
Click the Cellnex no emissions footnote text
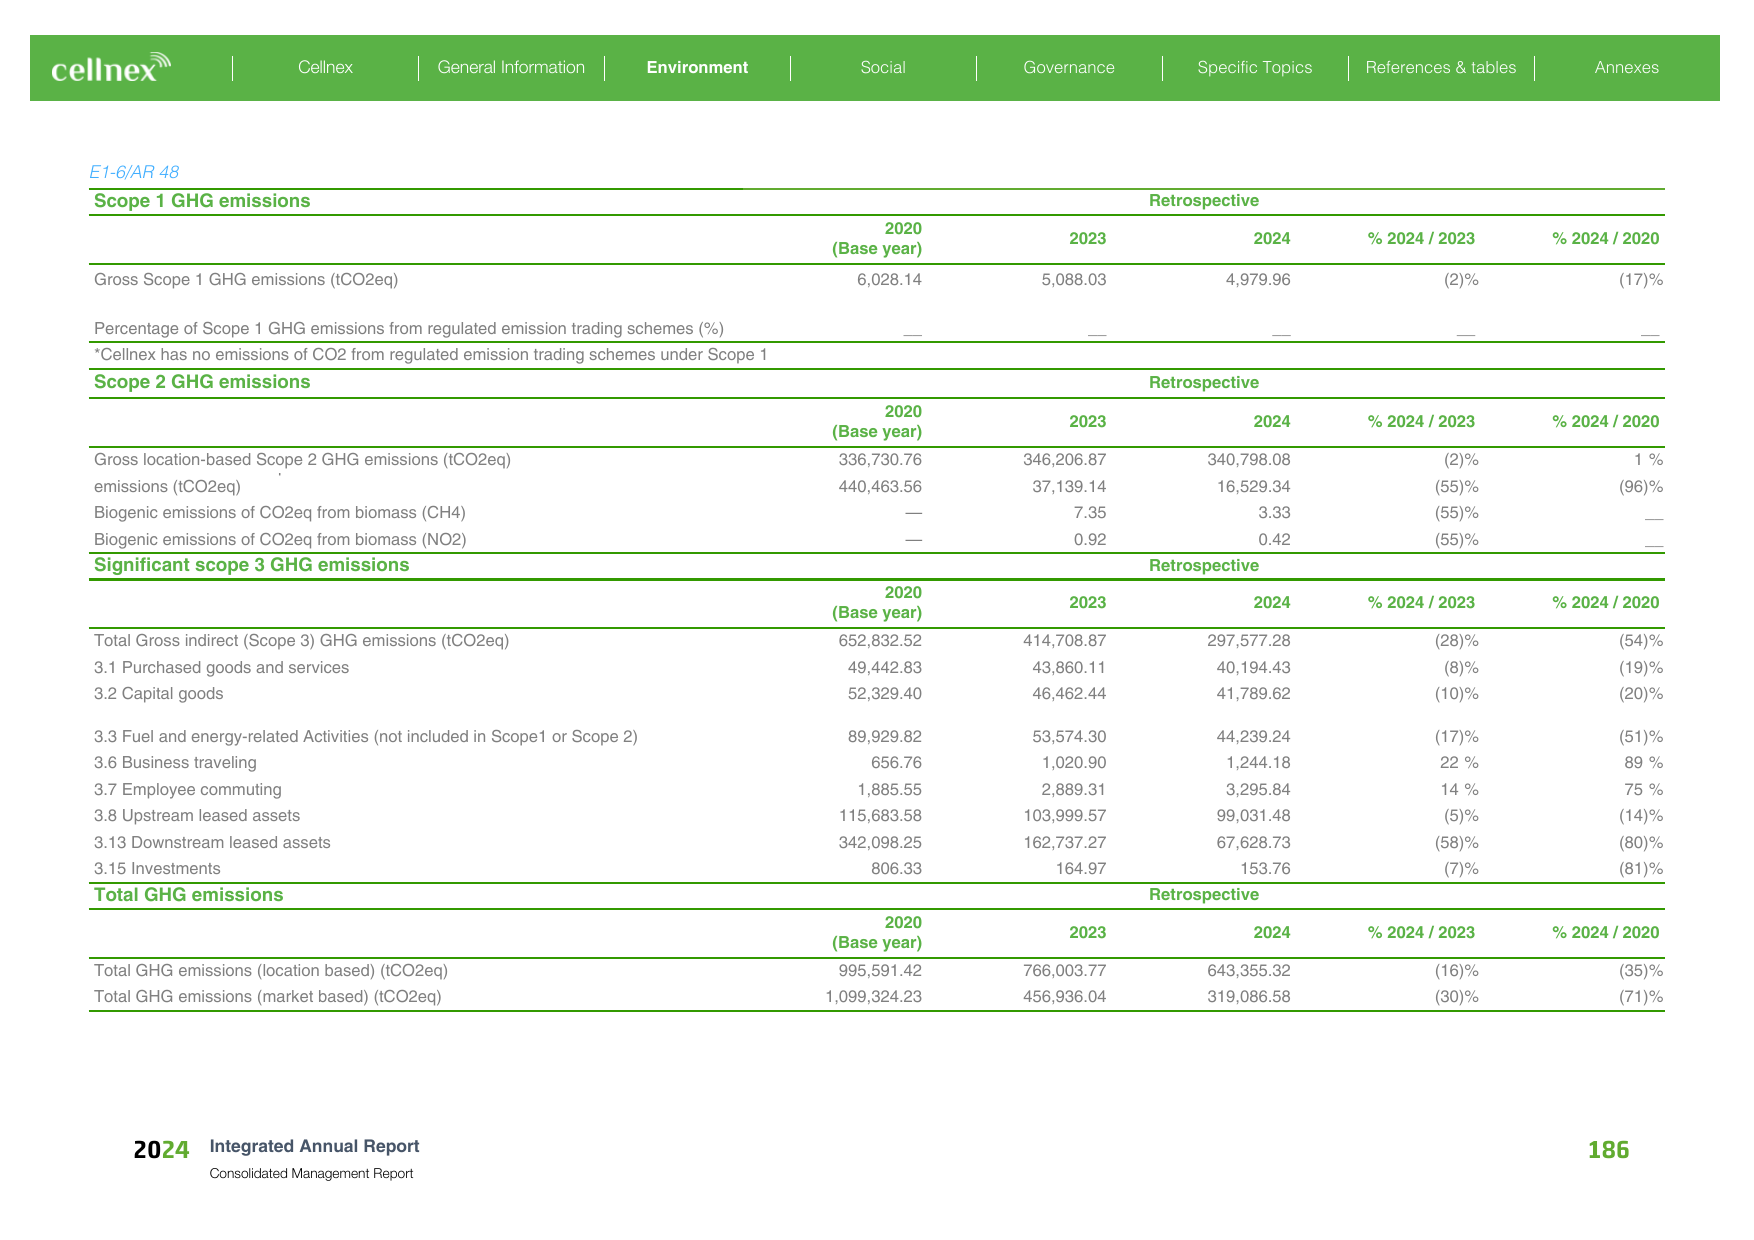(x=431, y=355)
